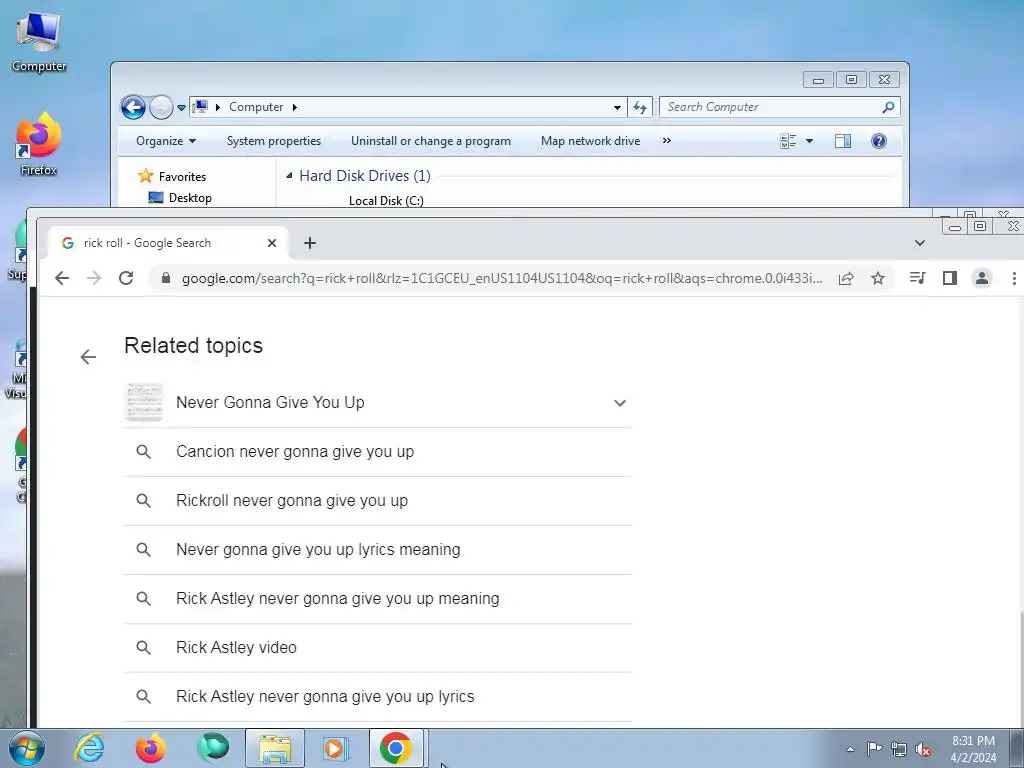This screenshot has width=1024, height=768.
Task: Go back in Chrome browser history
Action: click(x=61, y=278)
